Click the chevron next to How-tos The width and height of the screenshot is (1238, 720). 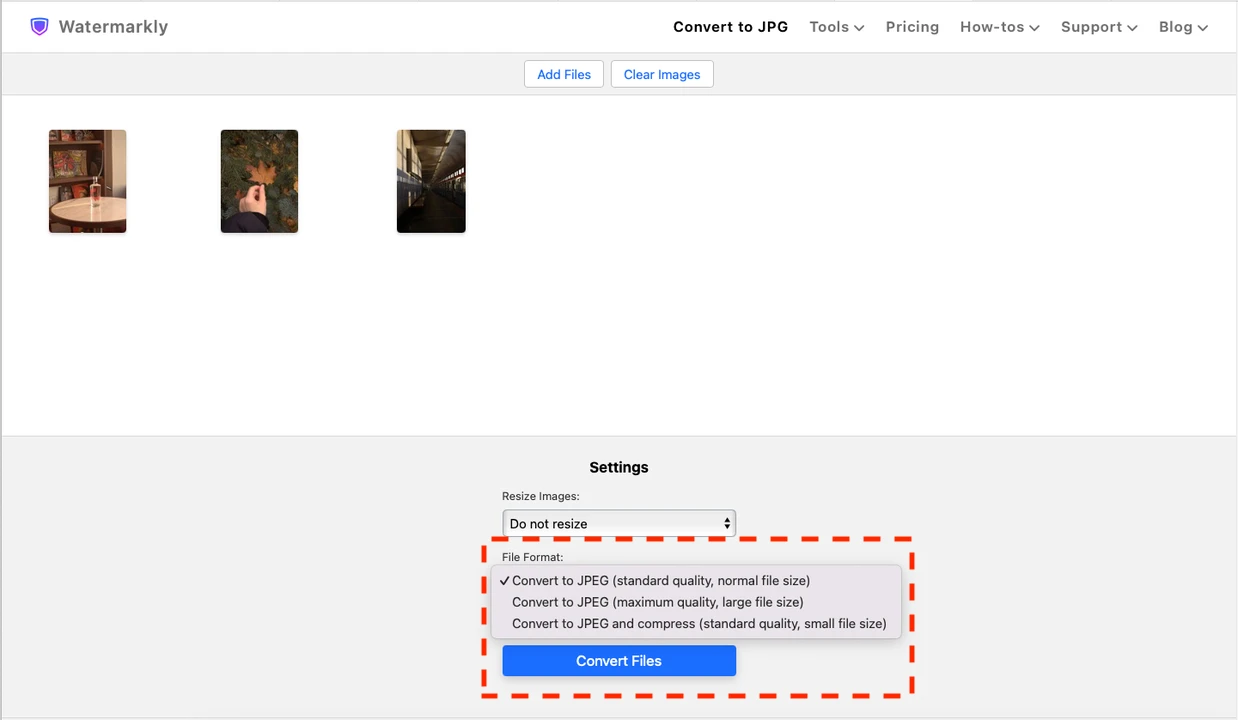(1034, 28)
